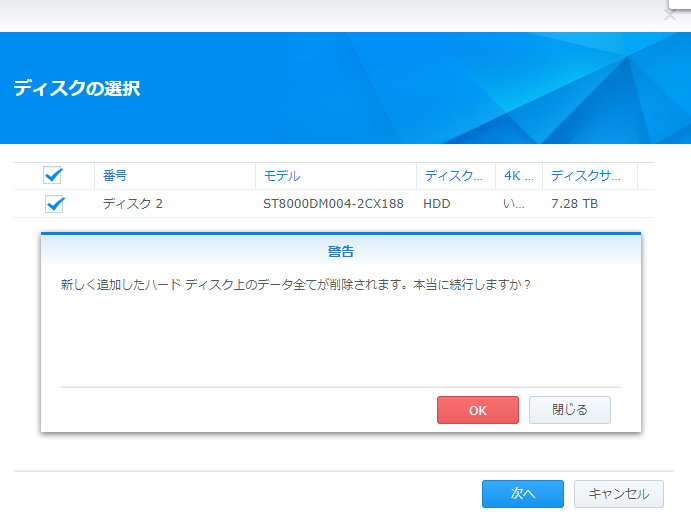Click the い... 4K native cell

[514, 204]
